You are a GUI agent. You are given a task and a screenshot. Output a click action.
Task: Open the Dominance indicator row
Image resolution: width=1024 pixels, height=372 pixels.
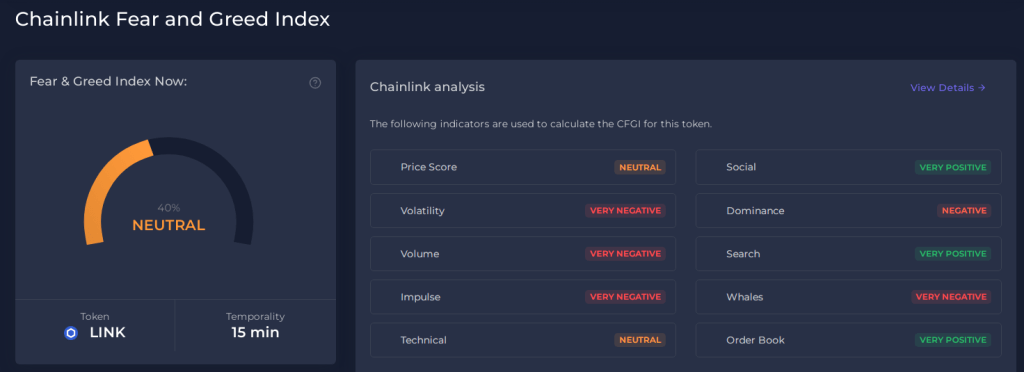coord(848,210)
